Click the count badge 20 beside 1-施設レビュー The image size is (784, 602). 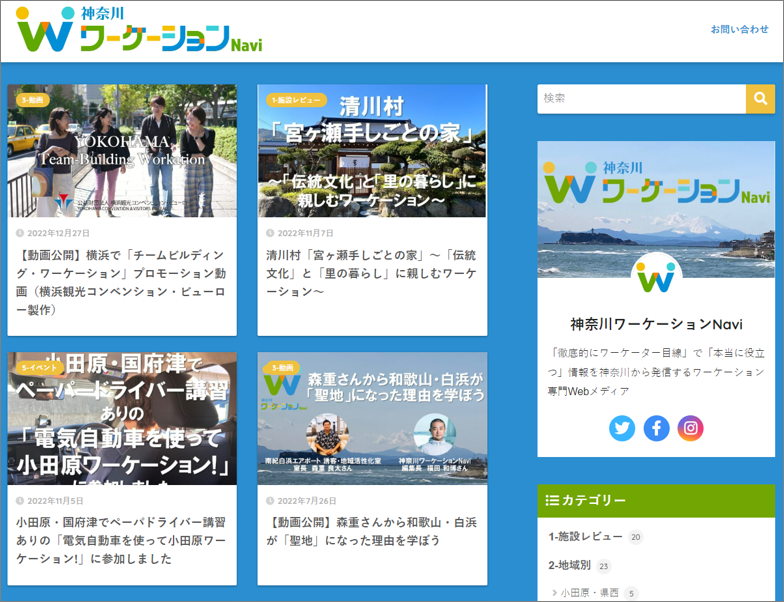click(636, 537)
